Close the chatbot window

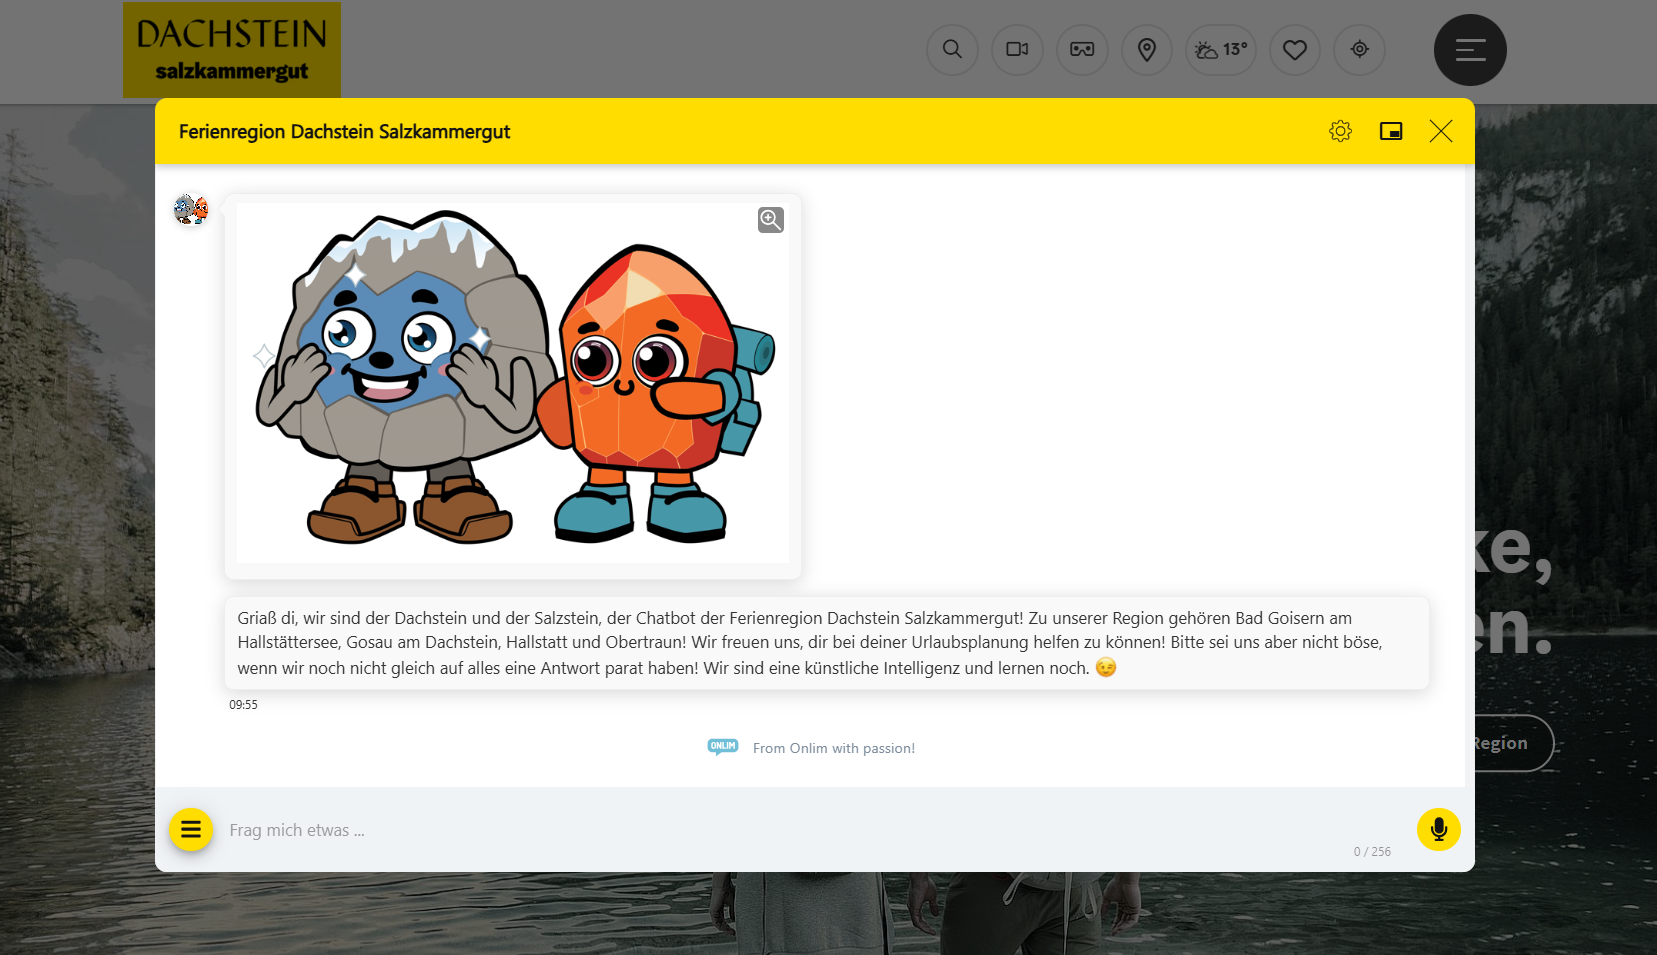1441,131
